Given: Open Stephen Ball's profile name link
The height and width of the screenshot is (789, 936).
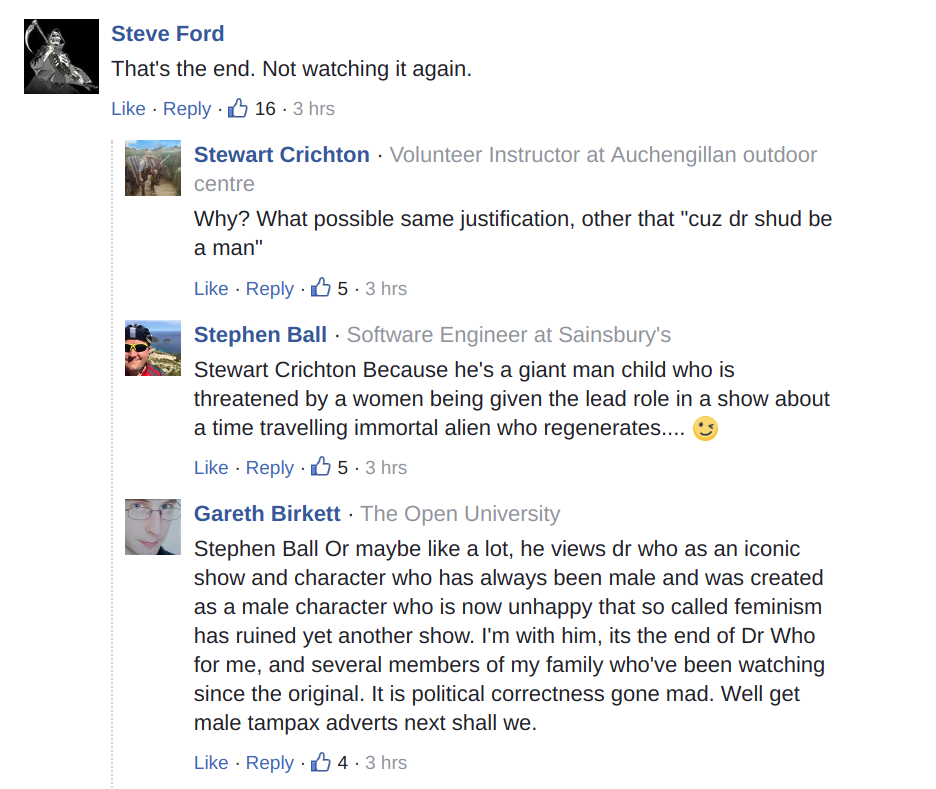Looking at the screenshot, I should coord(260,335).
